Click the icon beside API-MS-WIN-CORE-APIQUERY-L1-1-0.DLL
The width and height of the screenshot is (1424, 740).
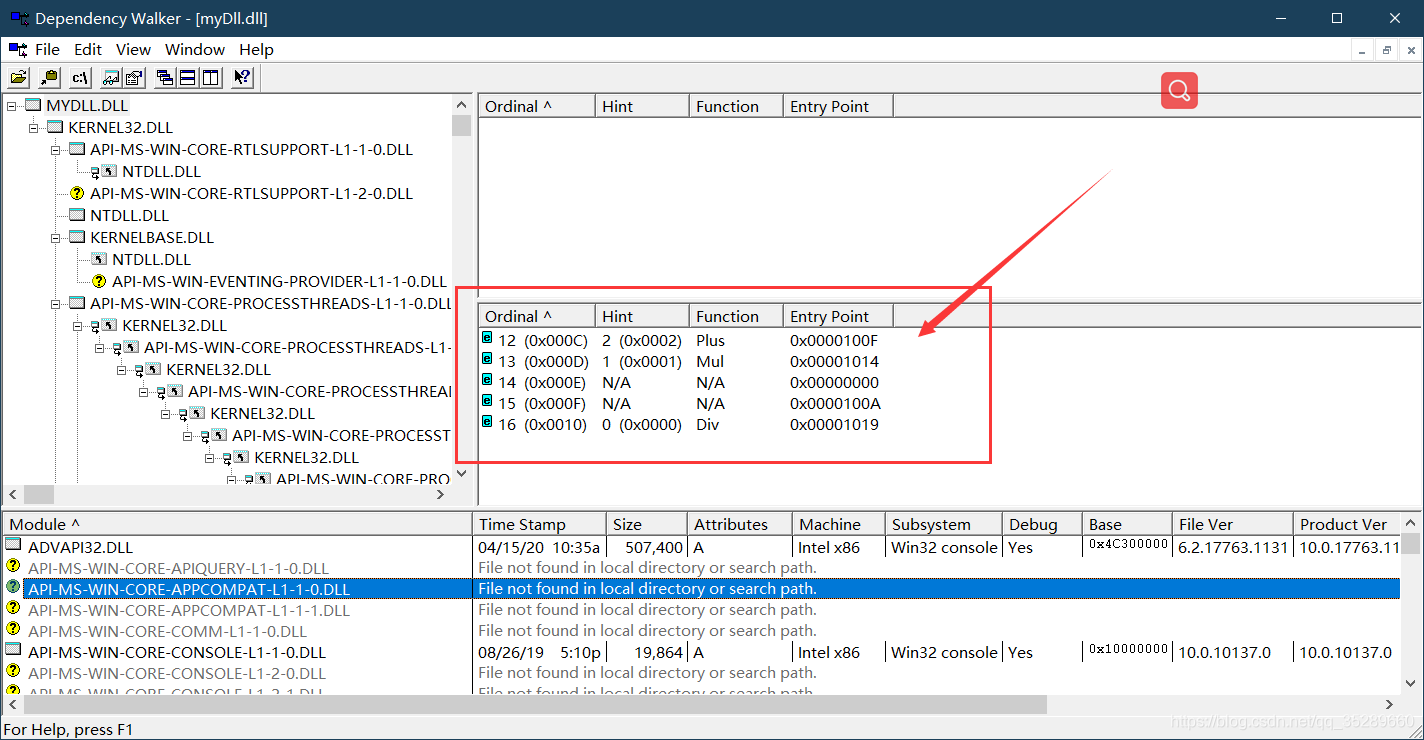click(x=13, y=567)
